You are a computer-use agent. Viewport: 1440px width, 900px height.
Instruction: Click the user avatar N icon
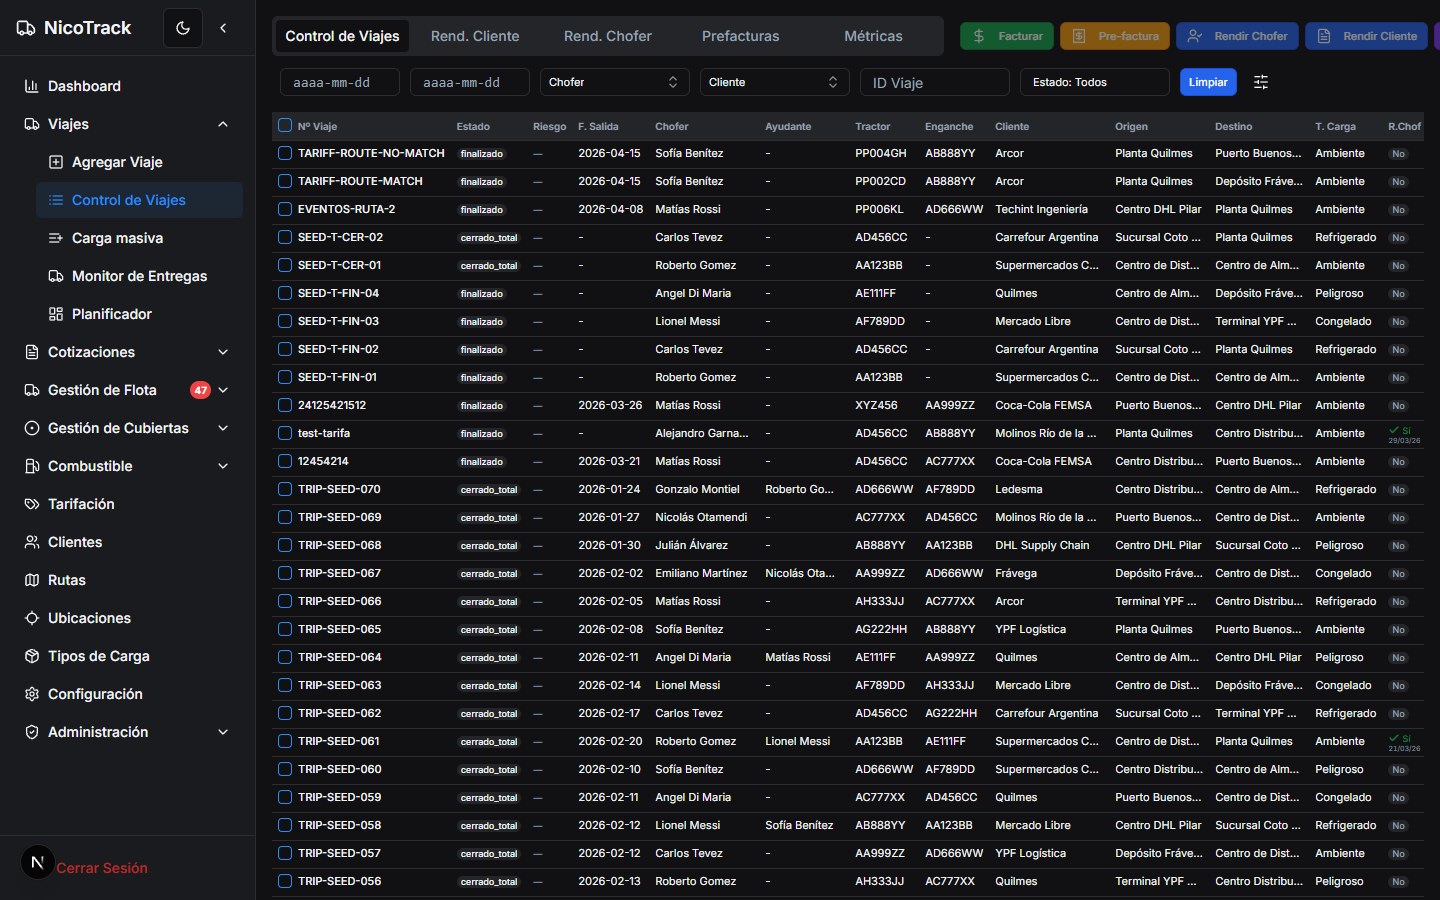(37, 862)
